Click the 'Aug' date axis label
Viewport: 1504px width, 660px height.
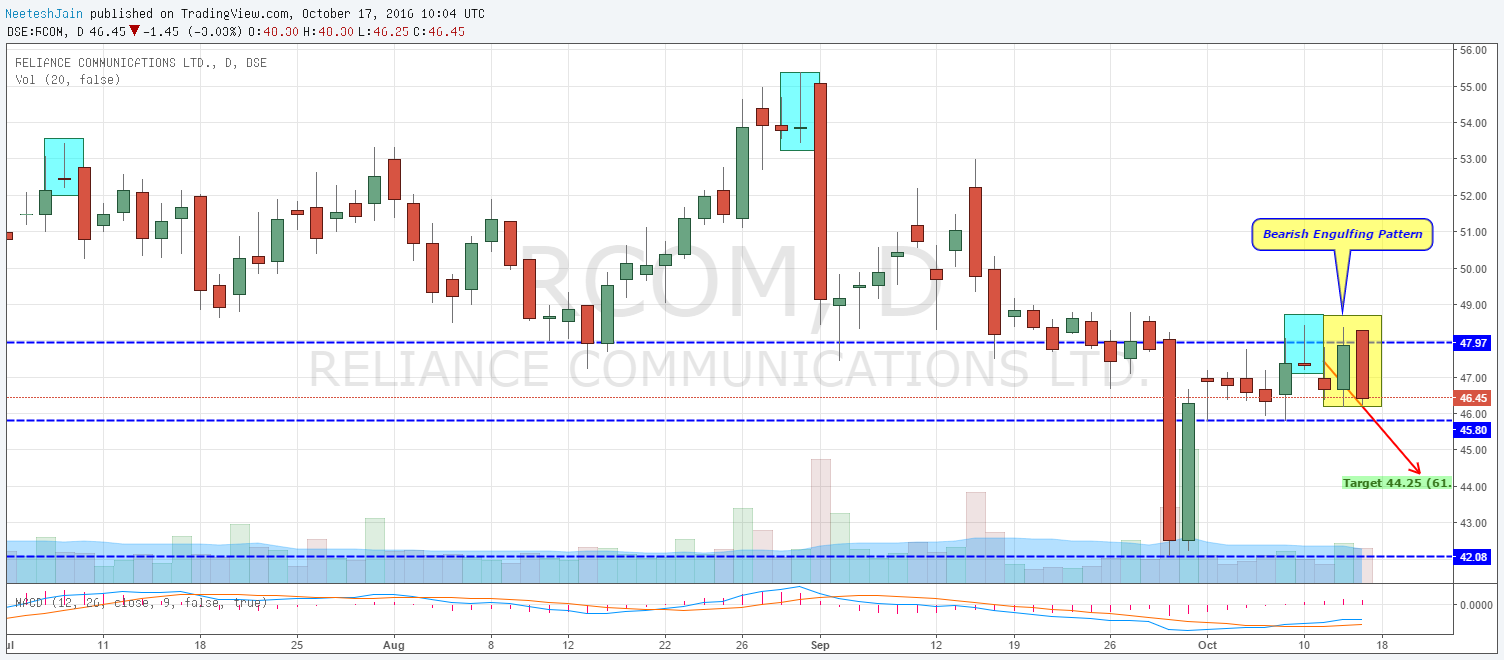394,647
